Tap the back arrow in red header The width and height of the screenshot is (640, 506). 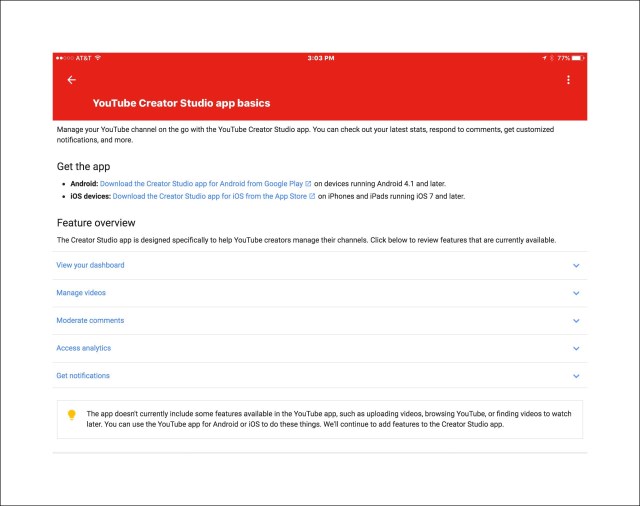[71, 80]
